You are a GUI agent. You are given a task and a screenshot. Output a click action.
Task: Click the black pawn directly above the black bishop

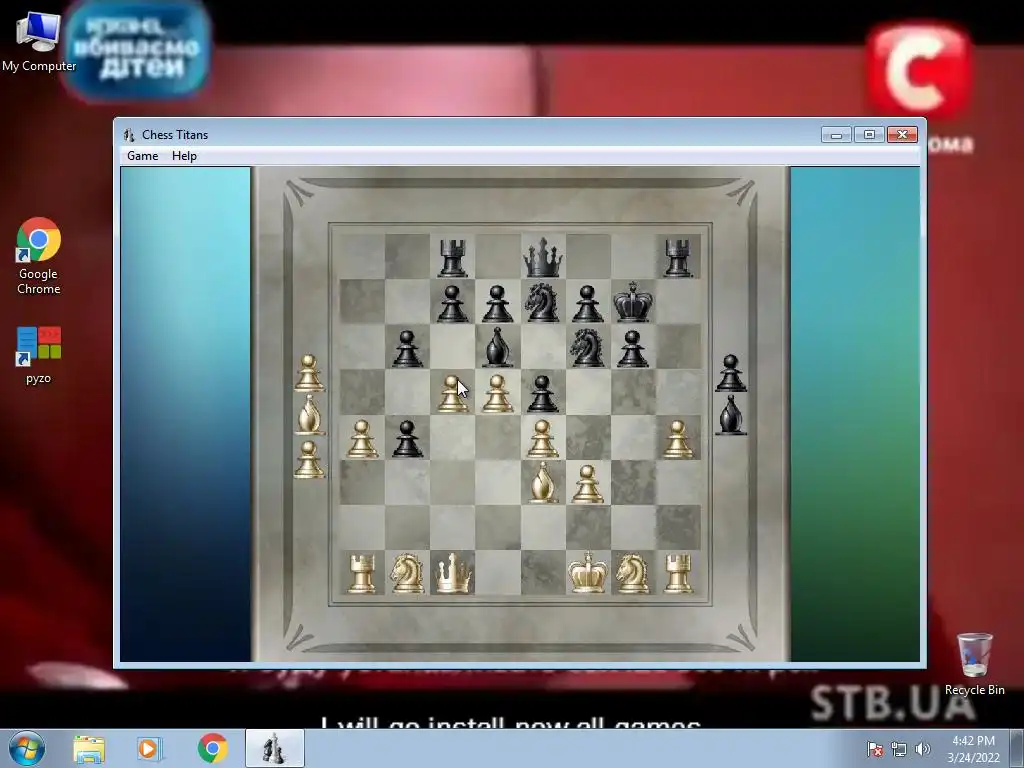(x=497, y=304)
